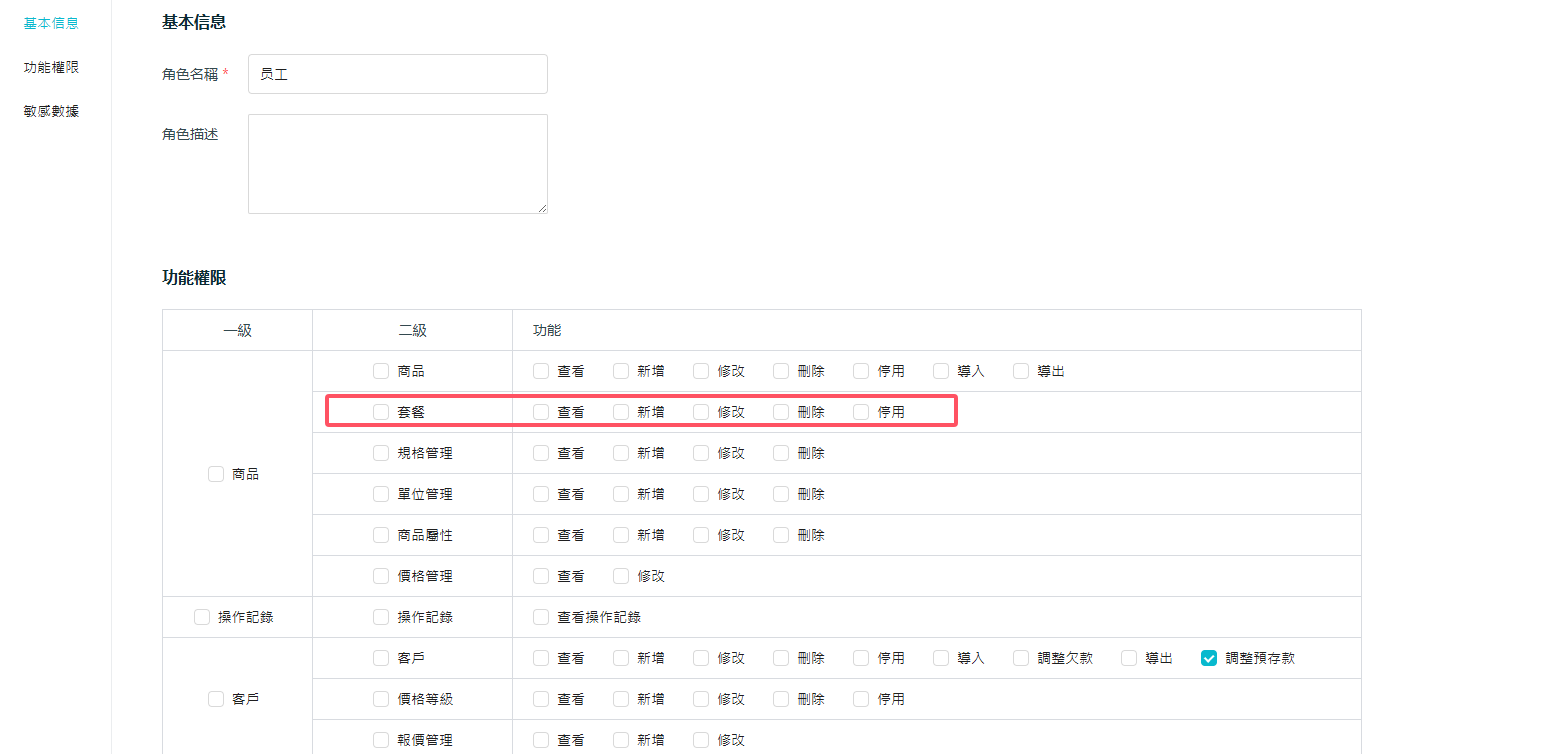Check 新增 in the 單位管理 row

click(621, 494)
